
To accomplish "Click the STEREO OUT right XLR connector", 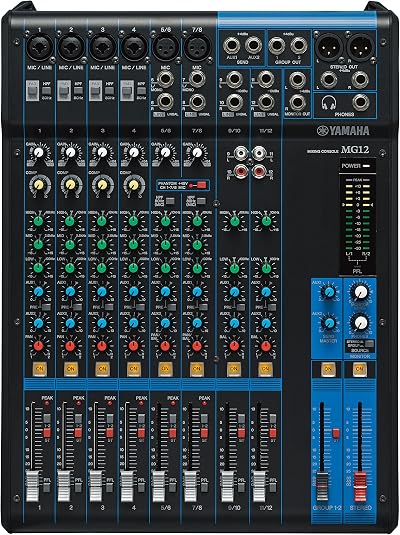I will [360, 47].
